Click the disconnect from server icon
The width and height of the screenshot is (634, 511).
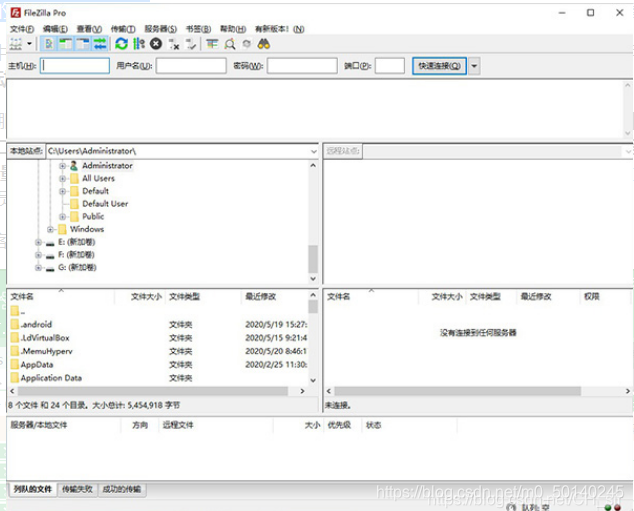click(x=174, y=44)
